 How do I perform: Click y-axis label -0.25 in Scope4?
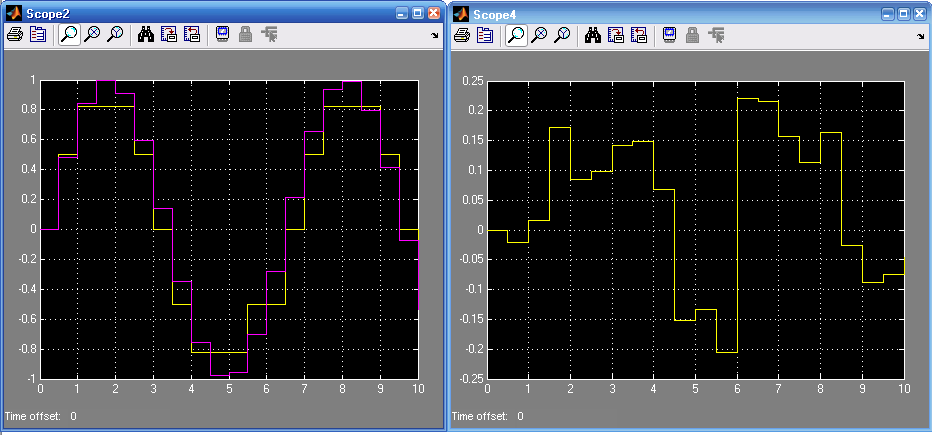click(472, 379)
